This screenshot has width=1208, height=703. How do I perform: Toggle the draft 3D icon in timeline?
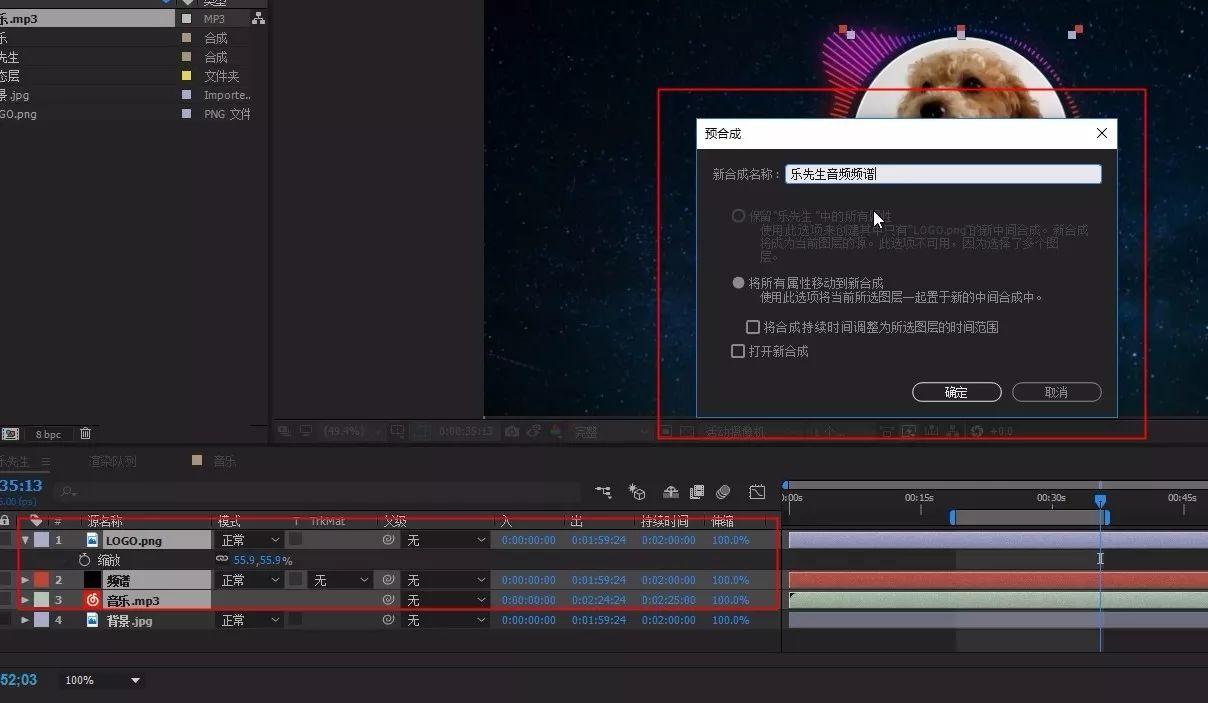[x=637, y=492]
